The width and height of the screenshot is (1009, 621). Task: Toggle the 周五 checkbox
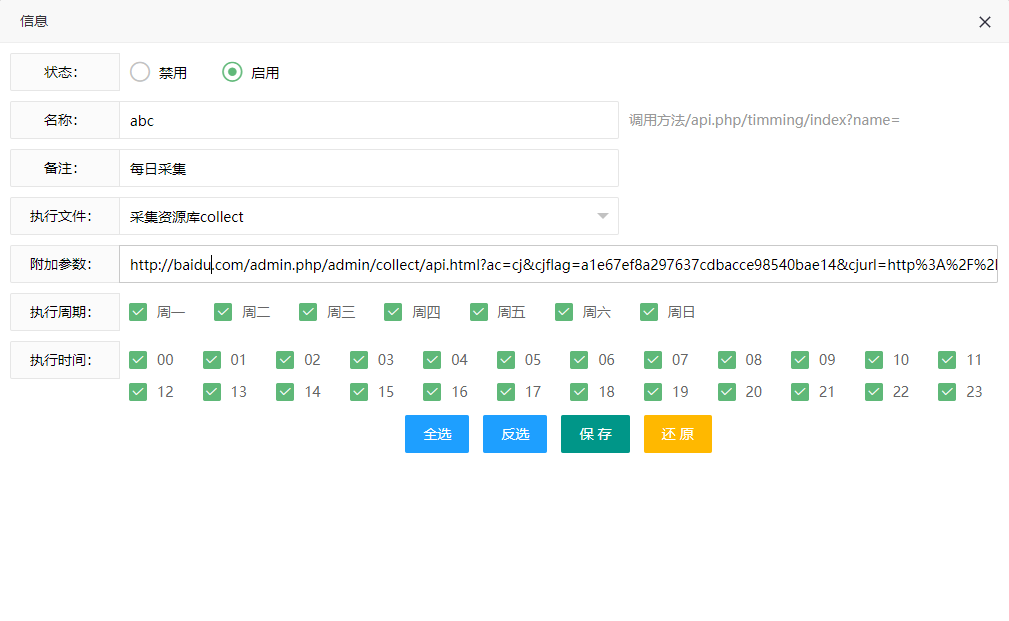point(479,312)
